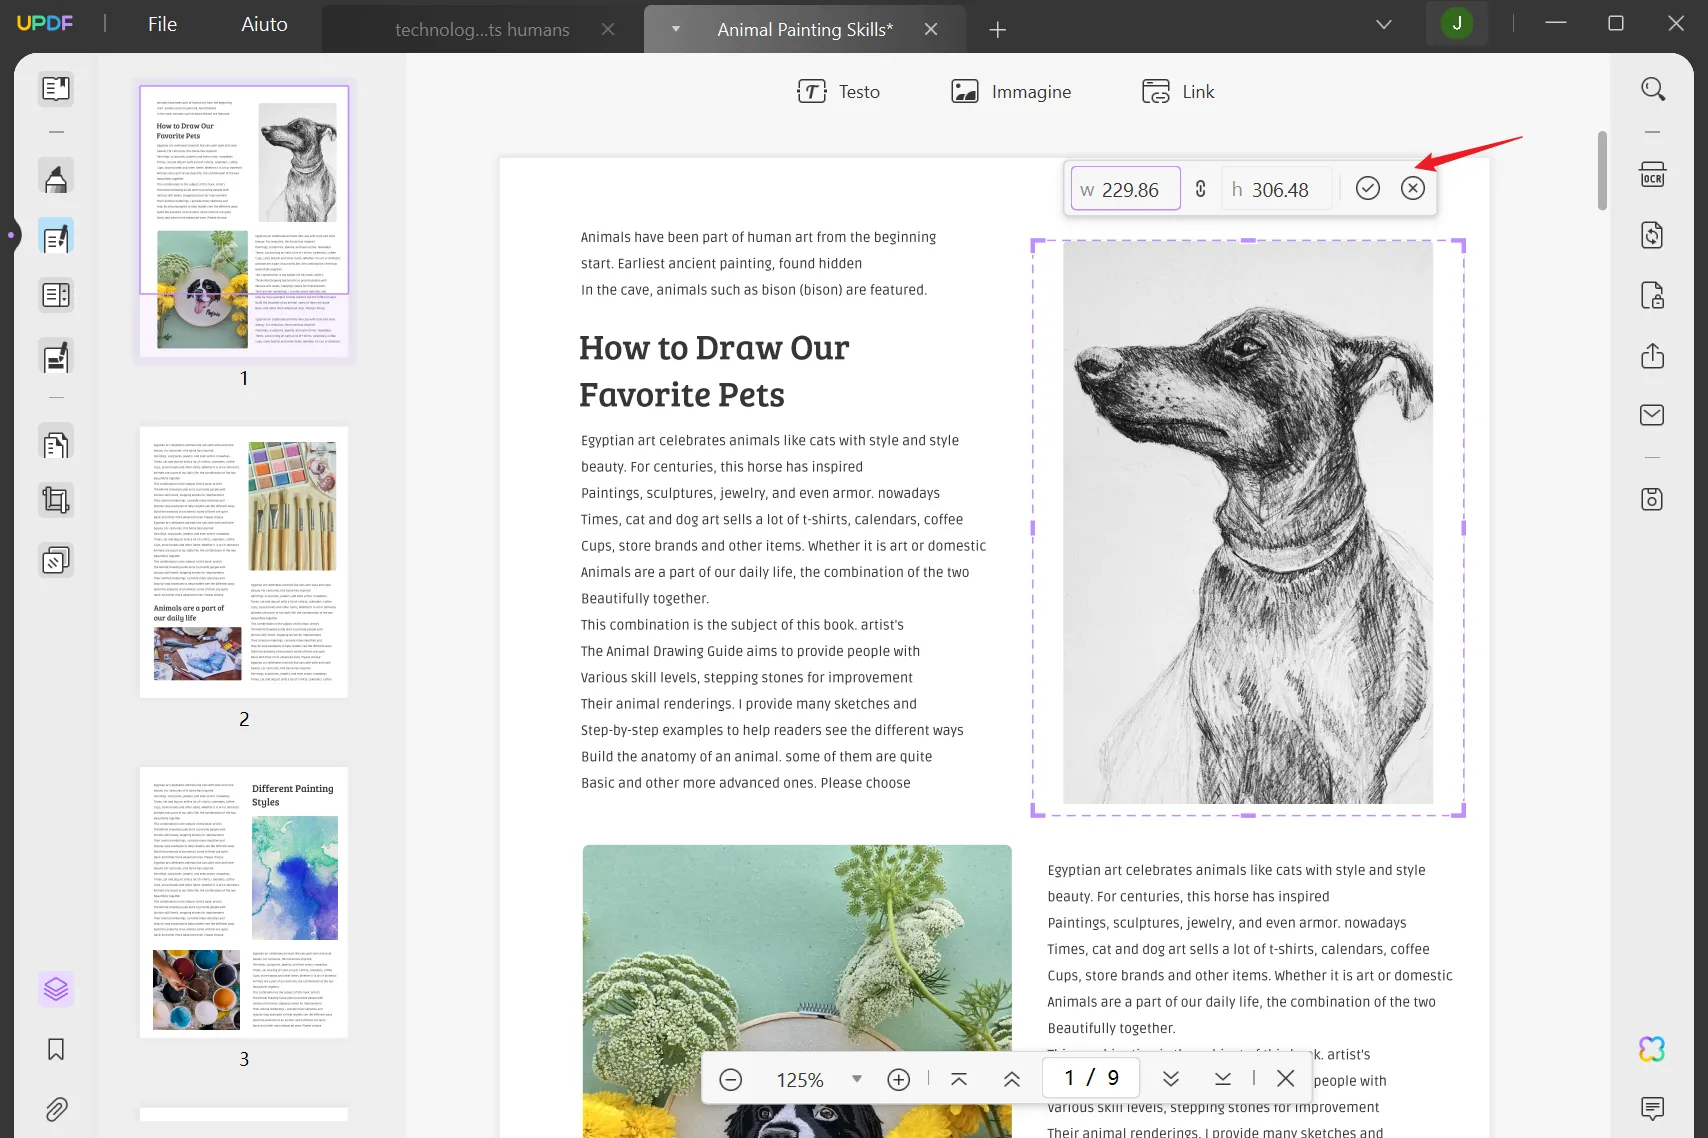The image size is (1708, 1138).
Task: Run OCR text recognition
Action: pos(1653,175)
